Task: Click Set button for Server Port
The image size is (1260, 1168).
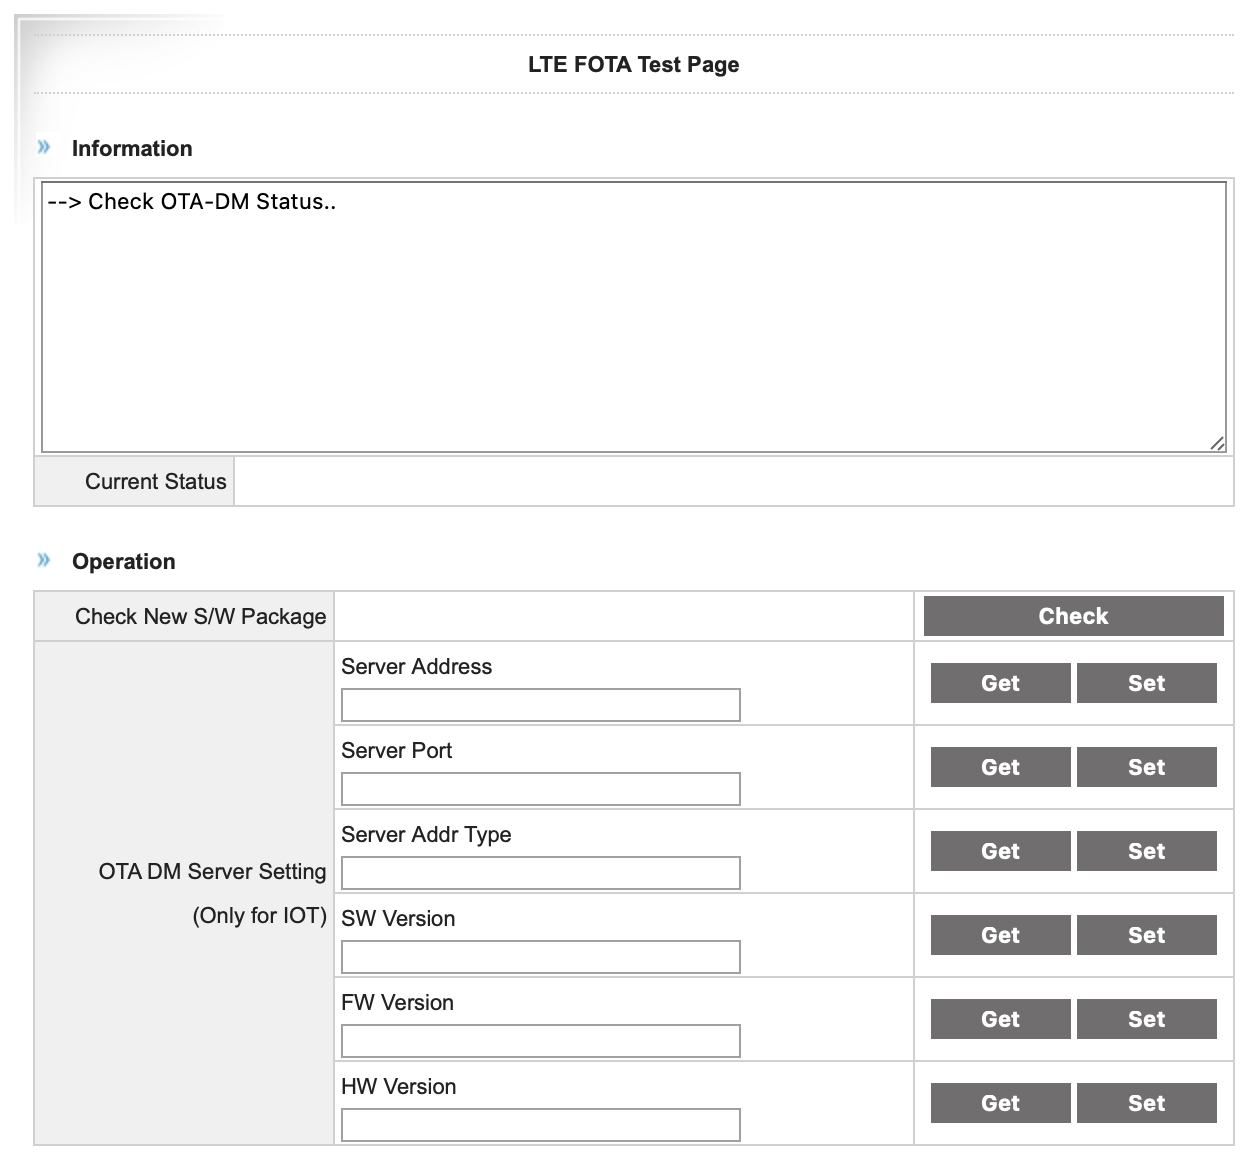Action: point(1146,767)
